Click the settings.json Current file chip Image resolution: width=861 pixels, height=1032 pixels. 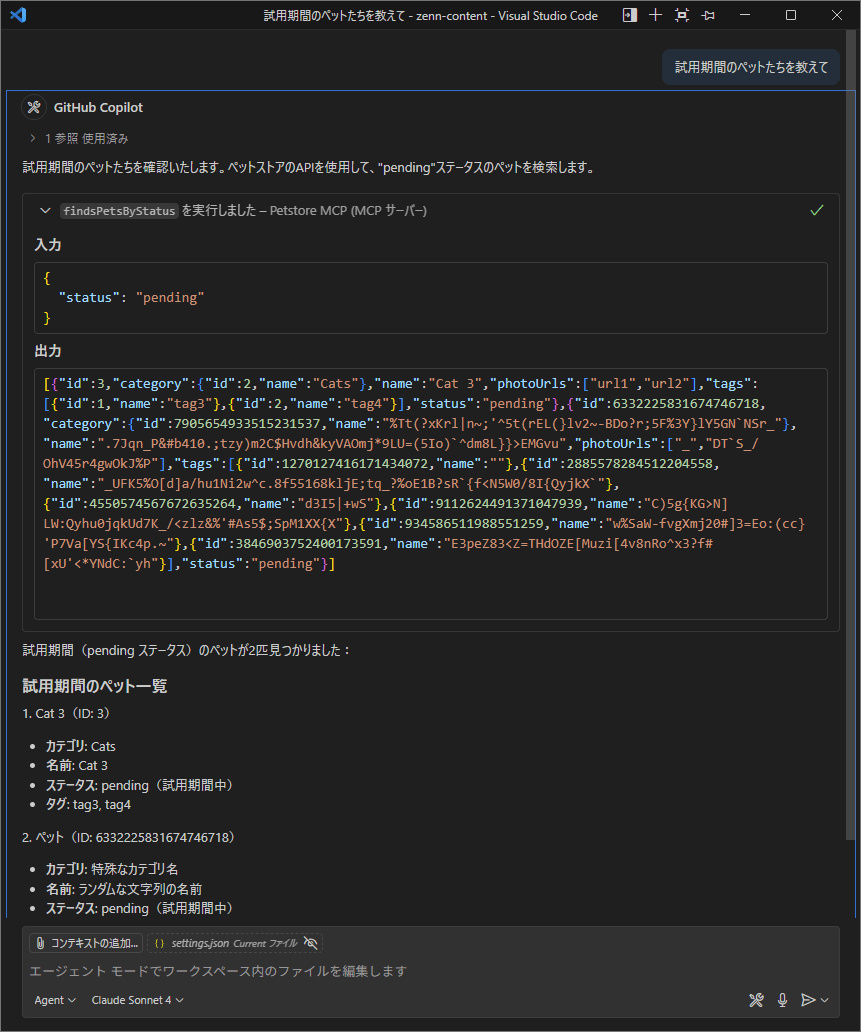[235, 943]
